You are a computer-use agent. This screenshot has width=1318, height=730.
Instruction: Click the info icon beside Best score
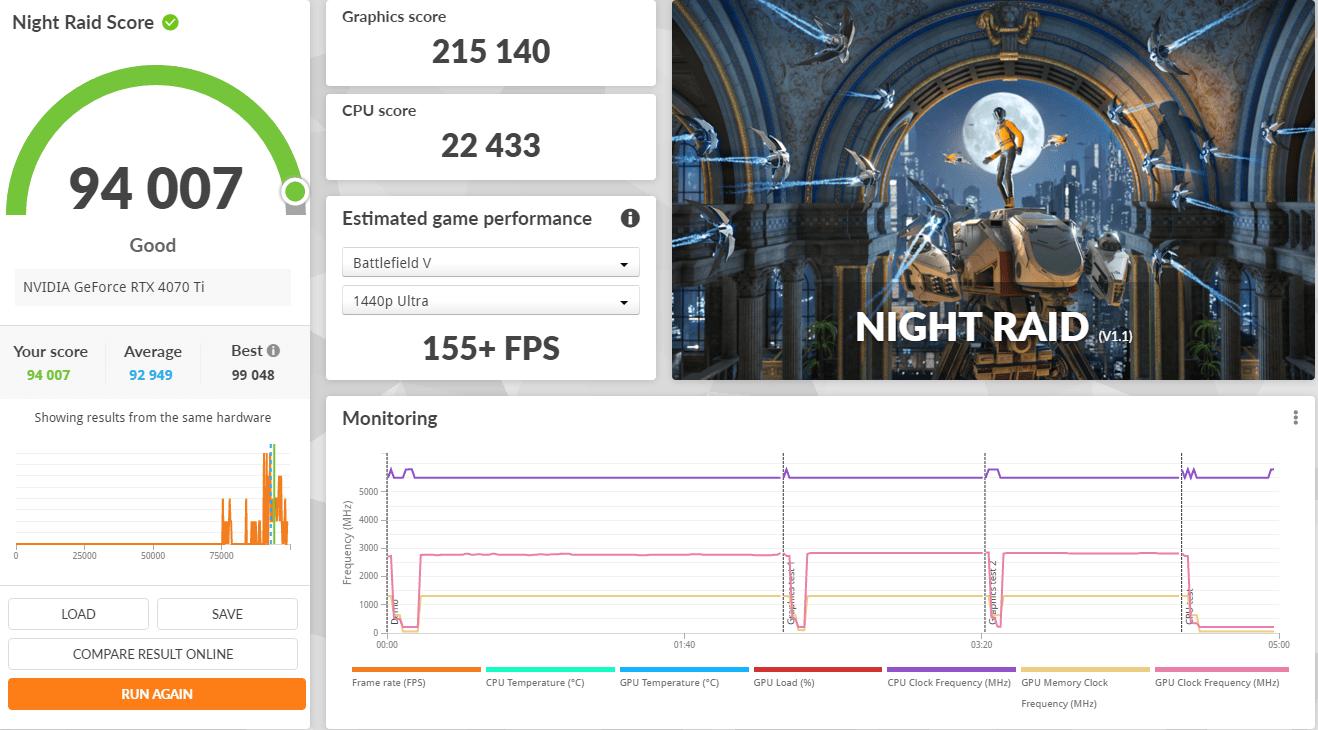pyautogui.click(x=273, y=351)
